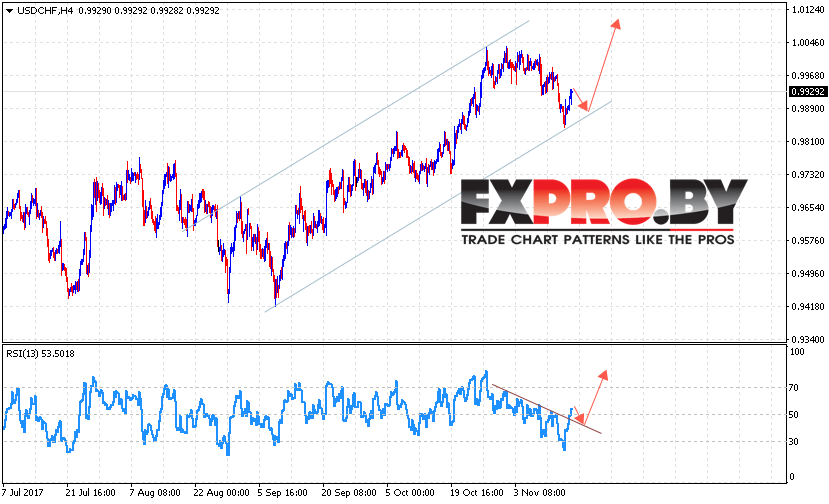829x504 pixels.
Task: Select price level 1.00460 on the scale
Action: [807, 43]
